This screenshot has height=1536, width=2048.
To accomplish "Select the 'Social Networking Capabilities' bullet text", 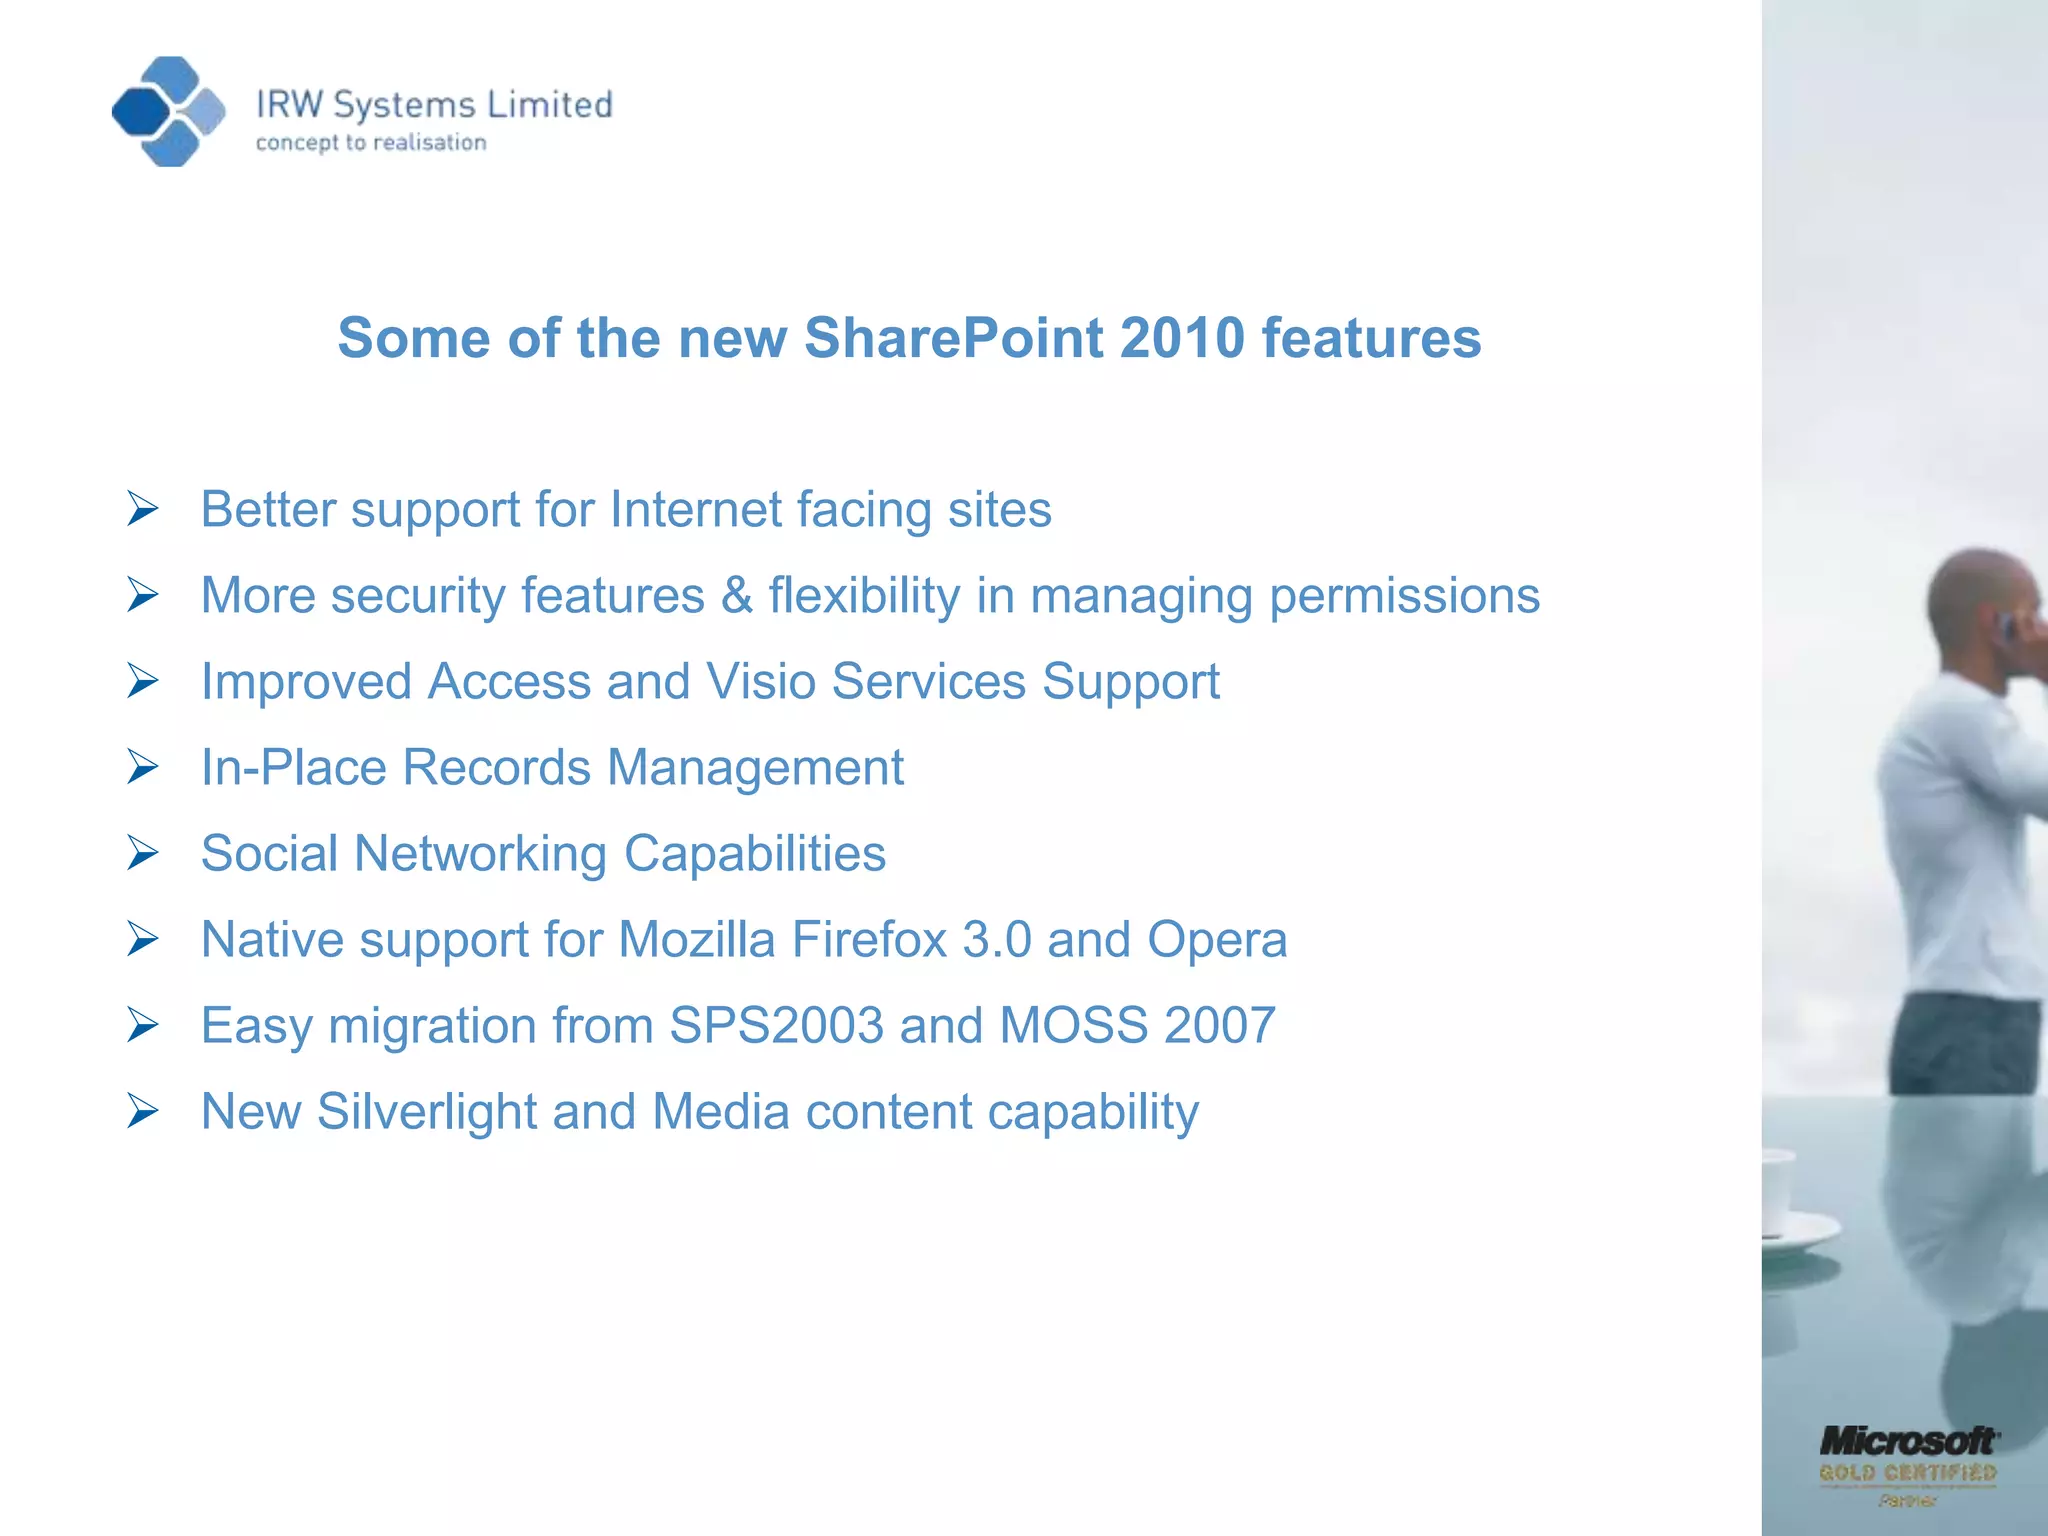I will point(543,854).
